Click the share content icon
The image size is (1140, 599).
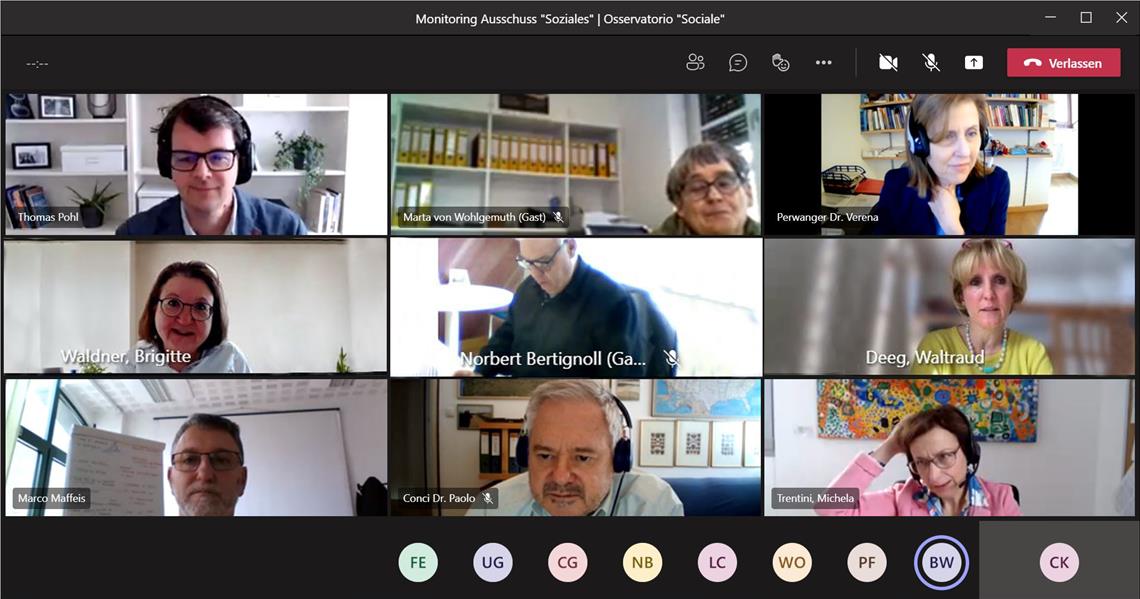click(x=973, y=63)
